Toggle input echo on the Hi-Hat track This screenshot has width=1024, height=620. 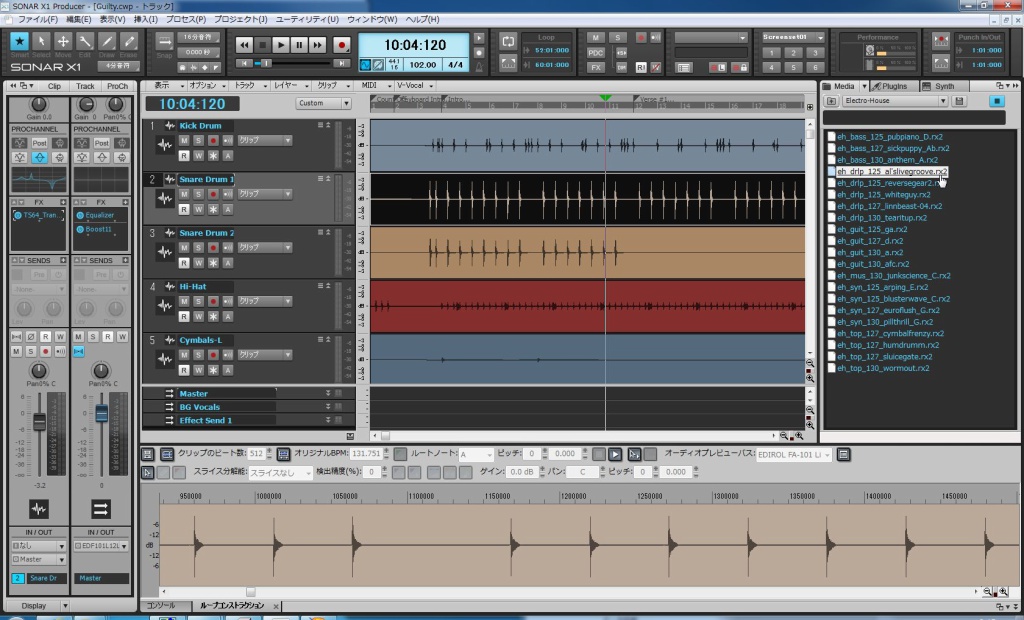pyautogui.click(x=227, y=301)
